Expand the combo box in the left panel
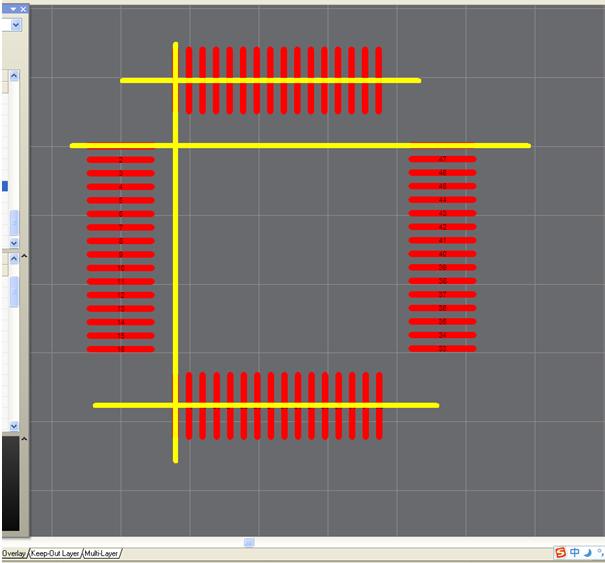This screenshot has width=605, height=563. [x=16, y=25]
